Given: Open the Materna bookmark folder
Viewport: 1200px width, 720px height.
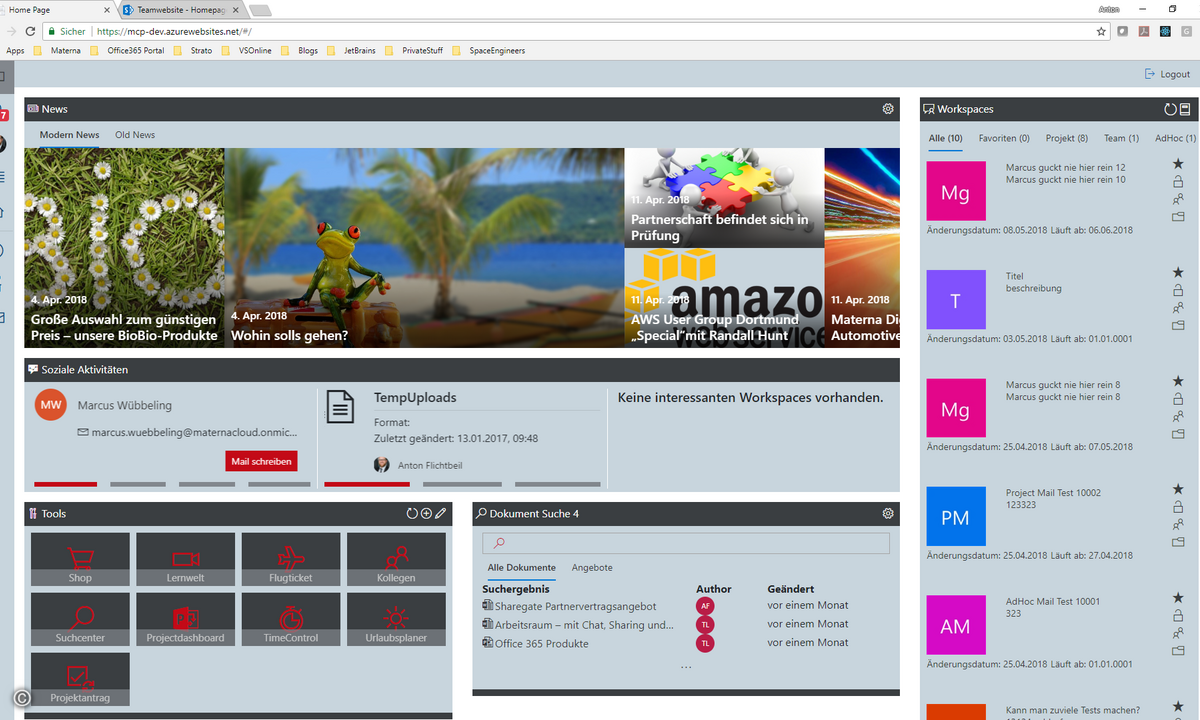Looking at the screenshot, I should [58, 50].
